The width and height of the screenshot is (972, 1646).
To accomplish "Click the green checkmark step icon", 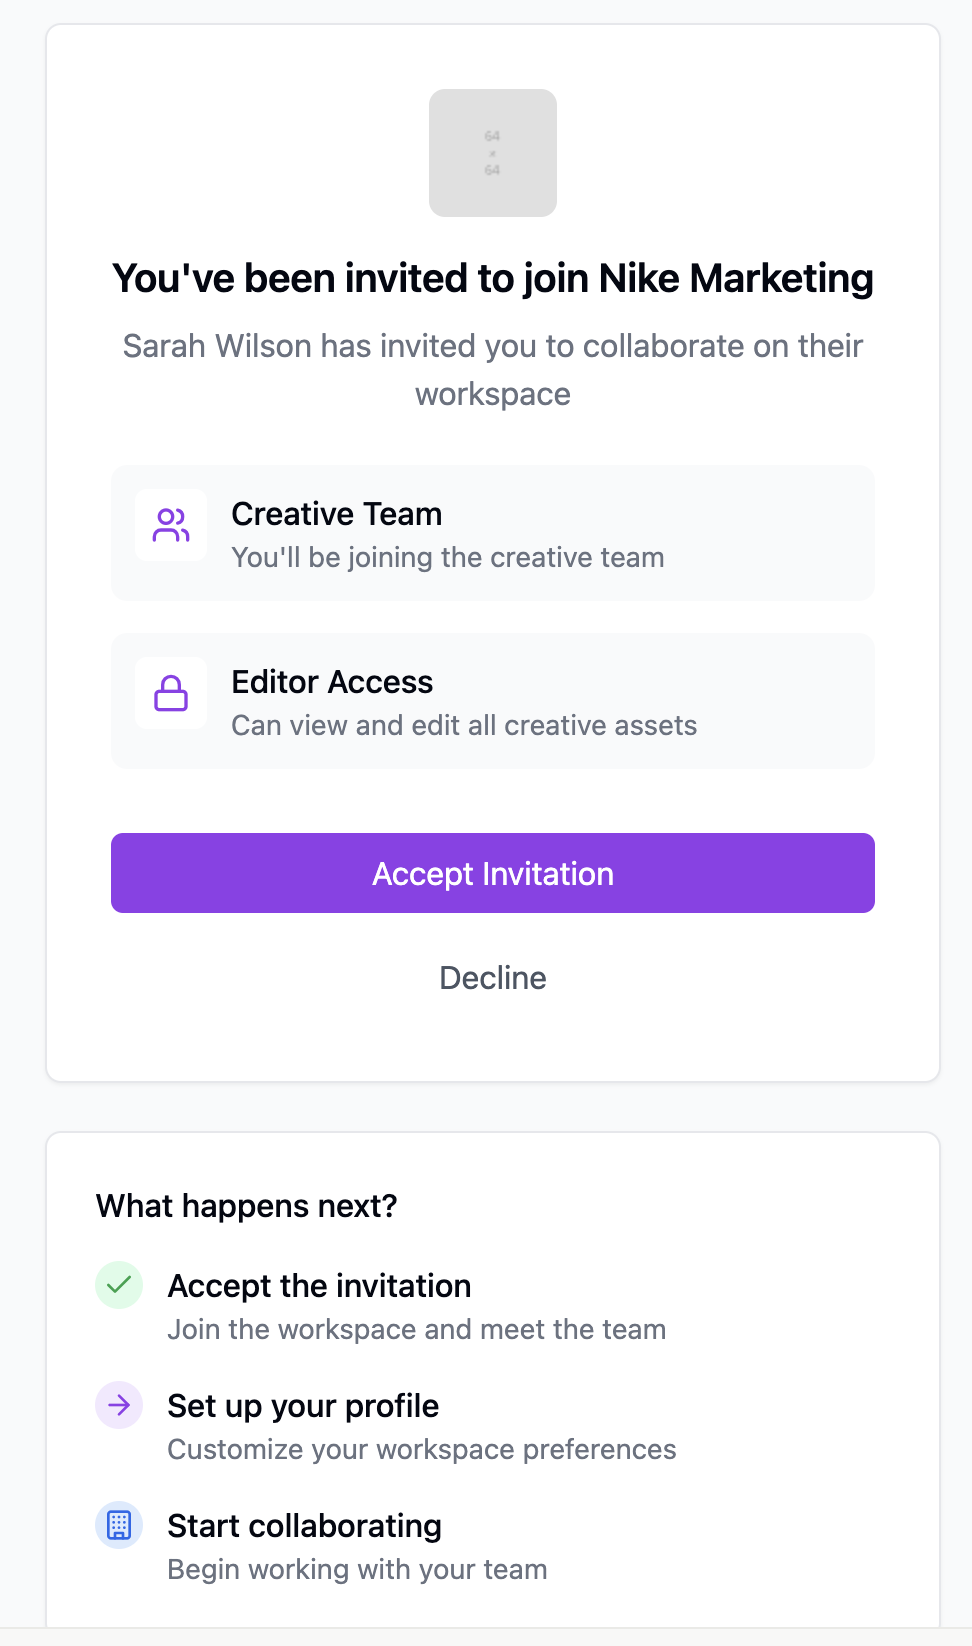I will 119,1285.
